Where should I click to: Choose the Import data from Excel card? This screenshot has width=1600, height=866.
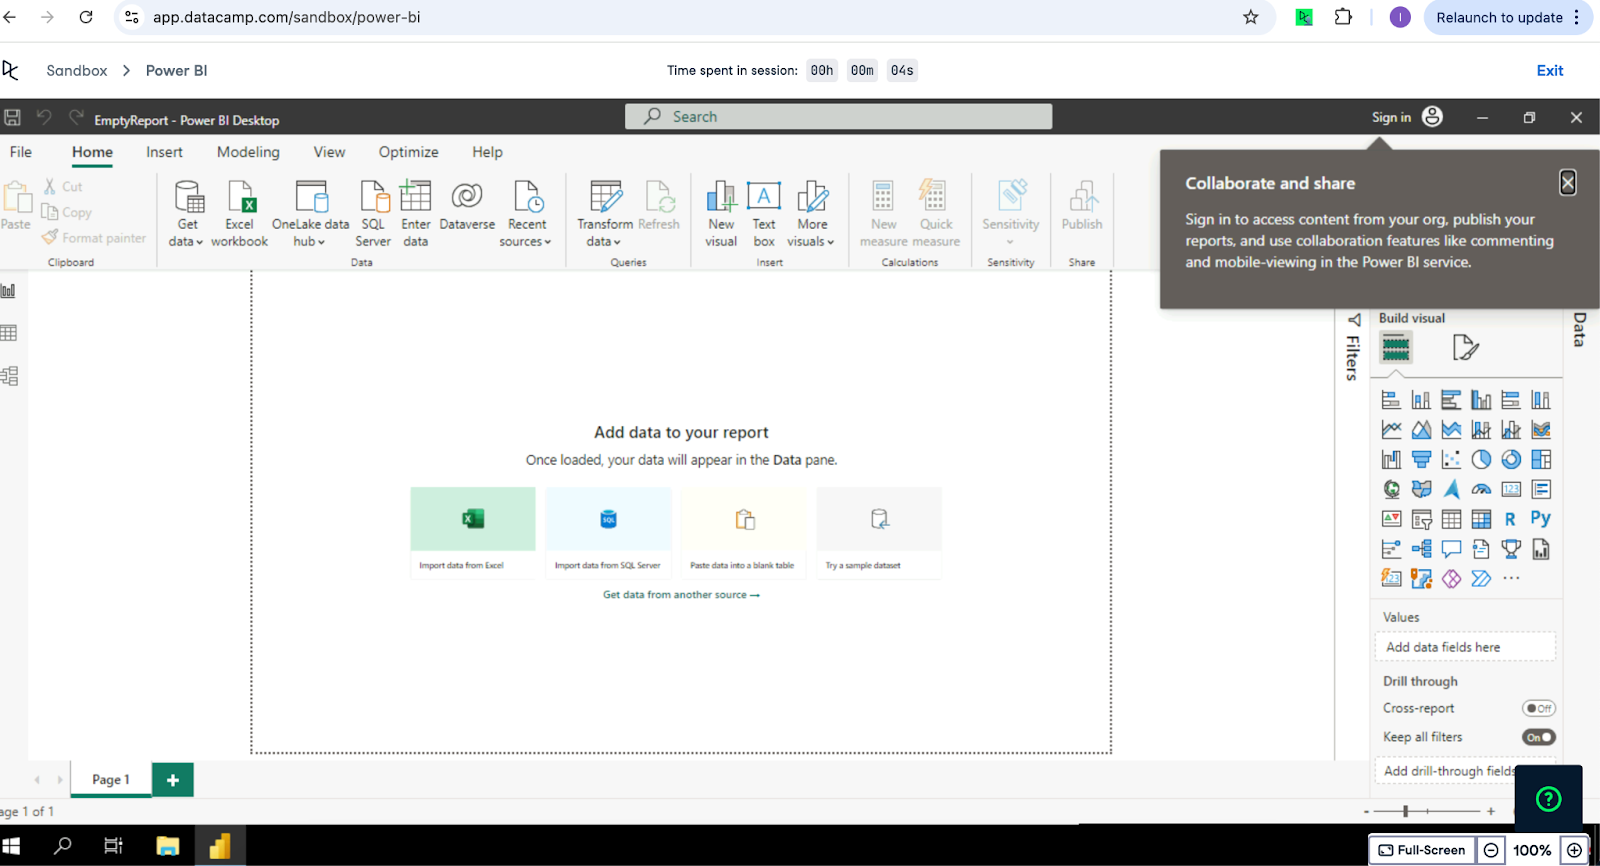(x=473, y=533)
